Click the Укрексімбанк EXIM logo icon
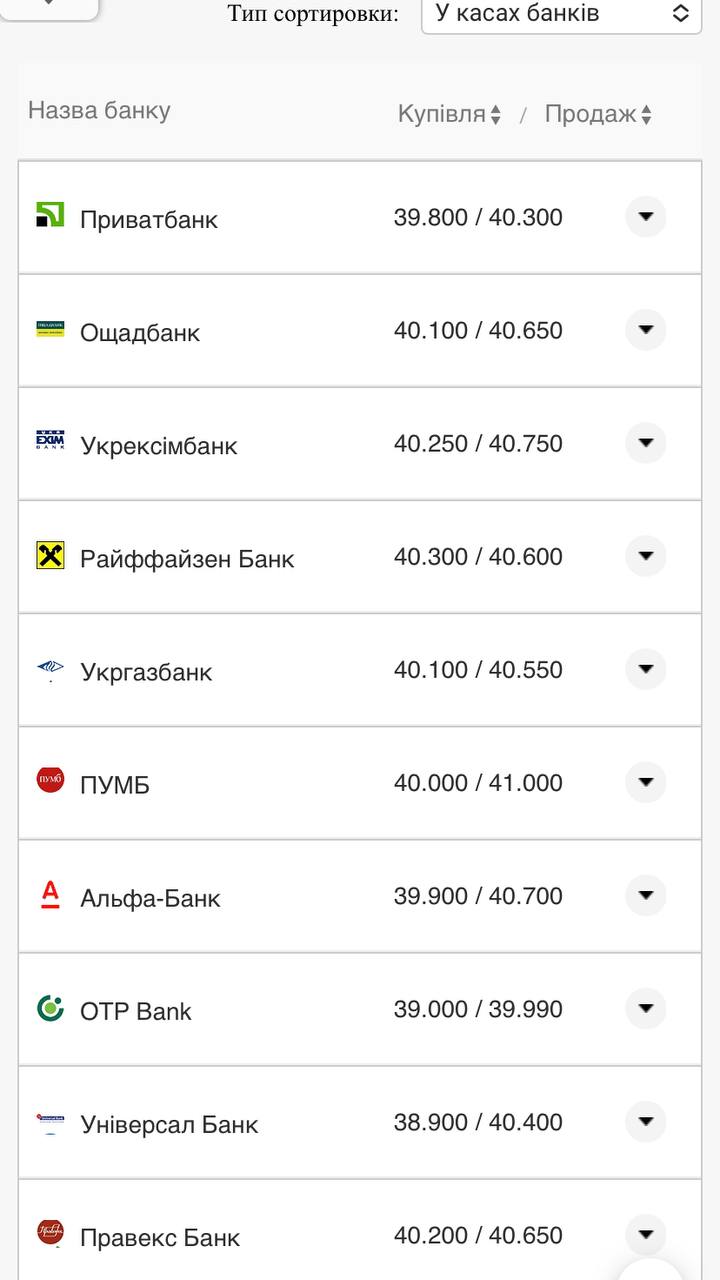The width and height of the screenshot is (720, 1280). (50, 441)
